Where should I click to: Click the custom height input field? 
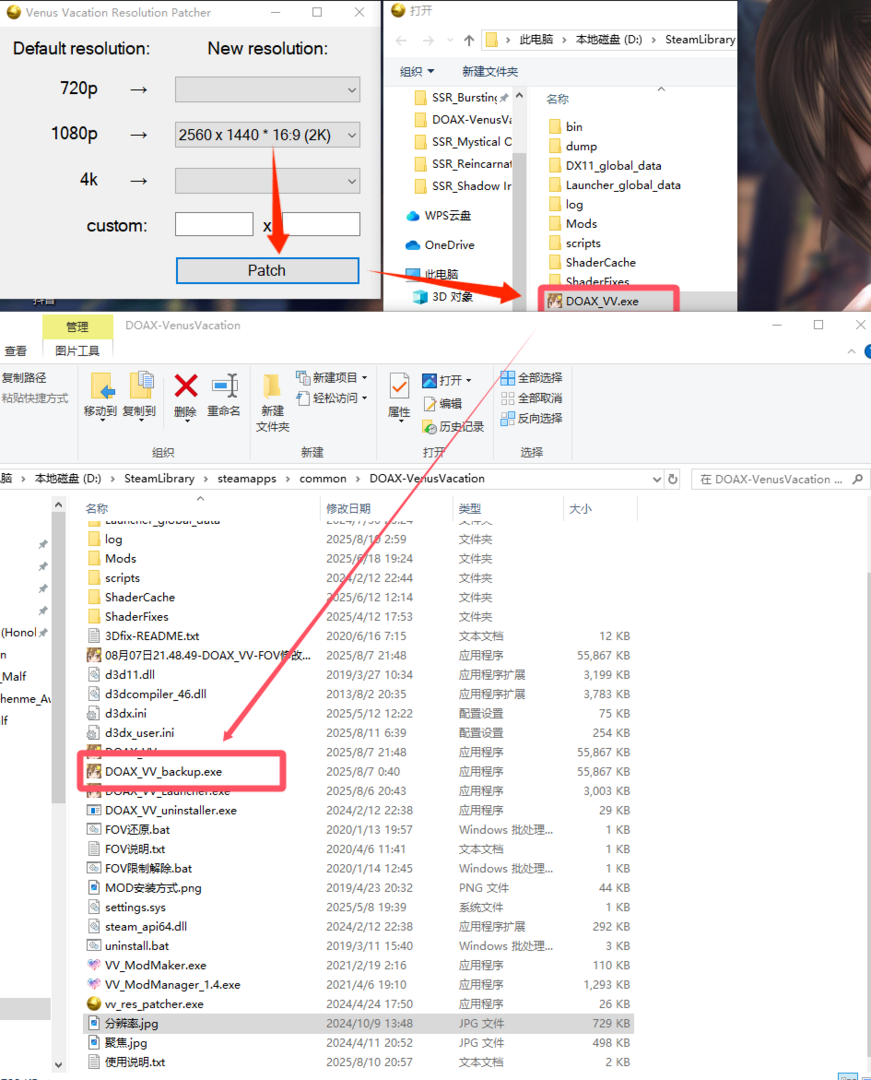[x=321, y=225]
